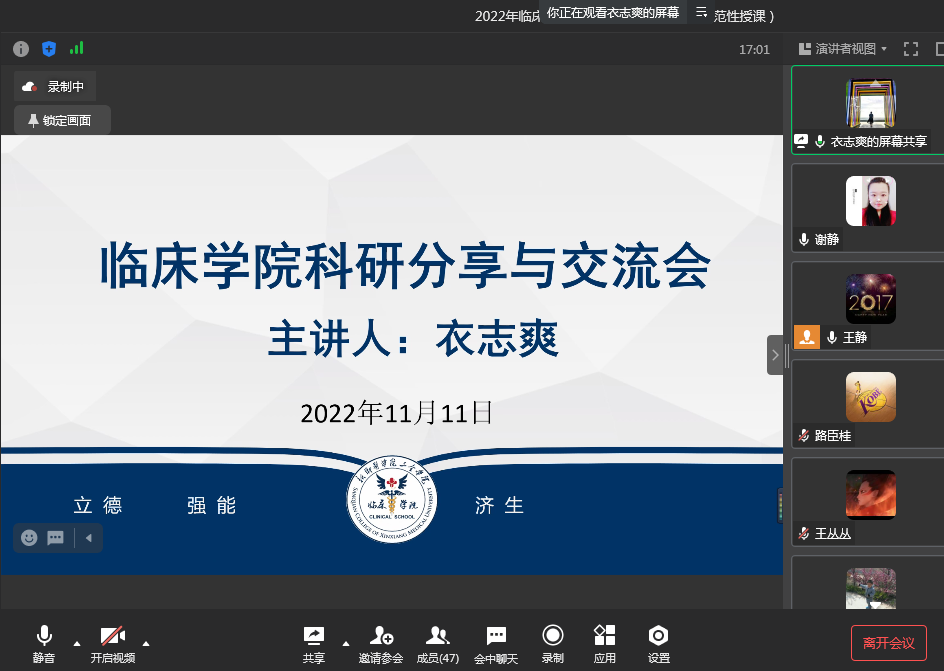The width and height of the screenshot is (944, 671).
Task: Click the 录制 record button icon
Action: pyautogui.click(x=552, y=642)
